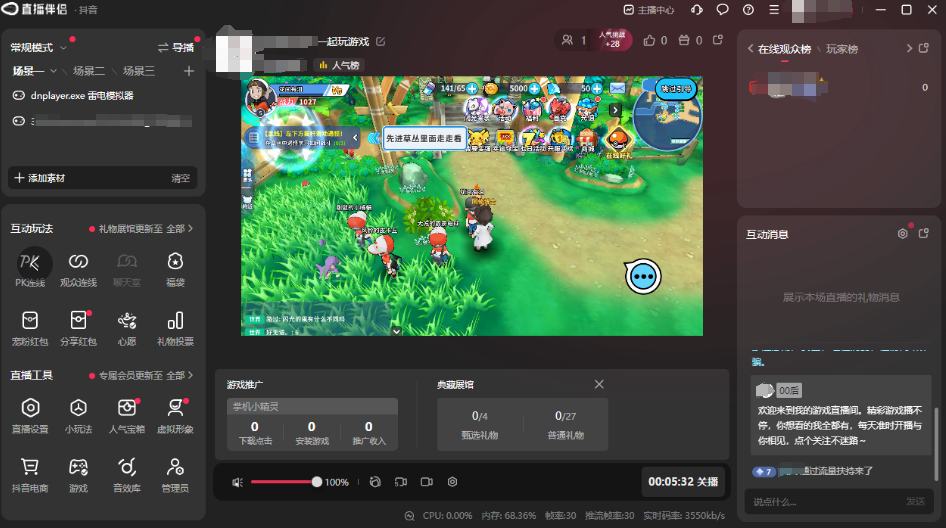The image size is (946, 528).
Task: Click the 说点什么 message input field
Action: tap(827, 501)
